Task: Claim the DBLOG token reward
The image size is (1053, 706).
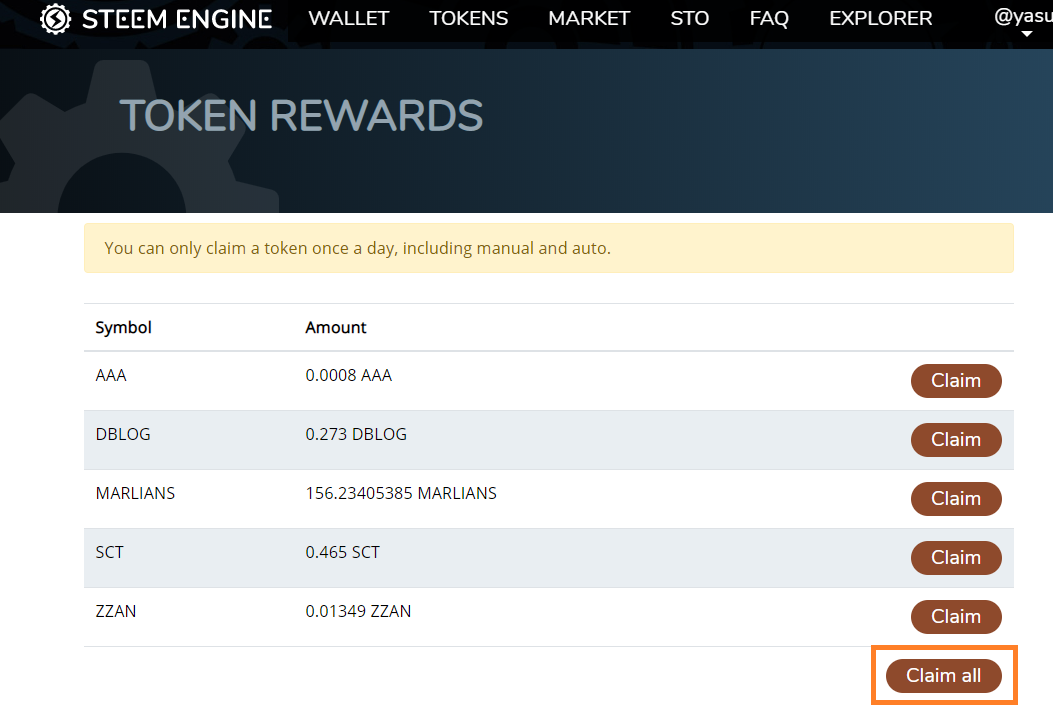Action: coord(955,440)
